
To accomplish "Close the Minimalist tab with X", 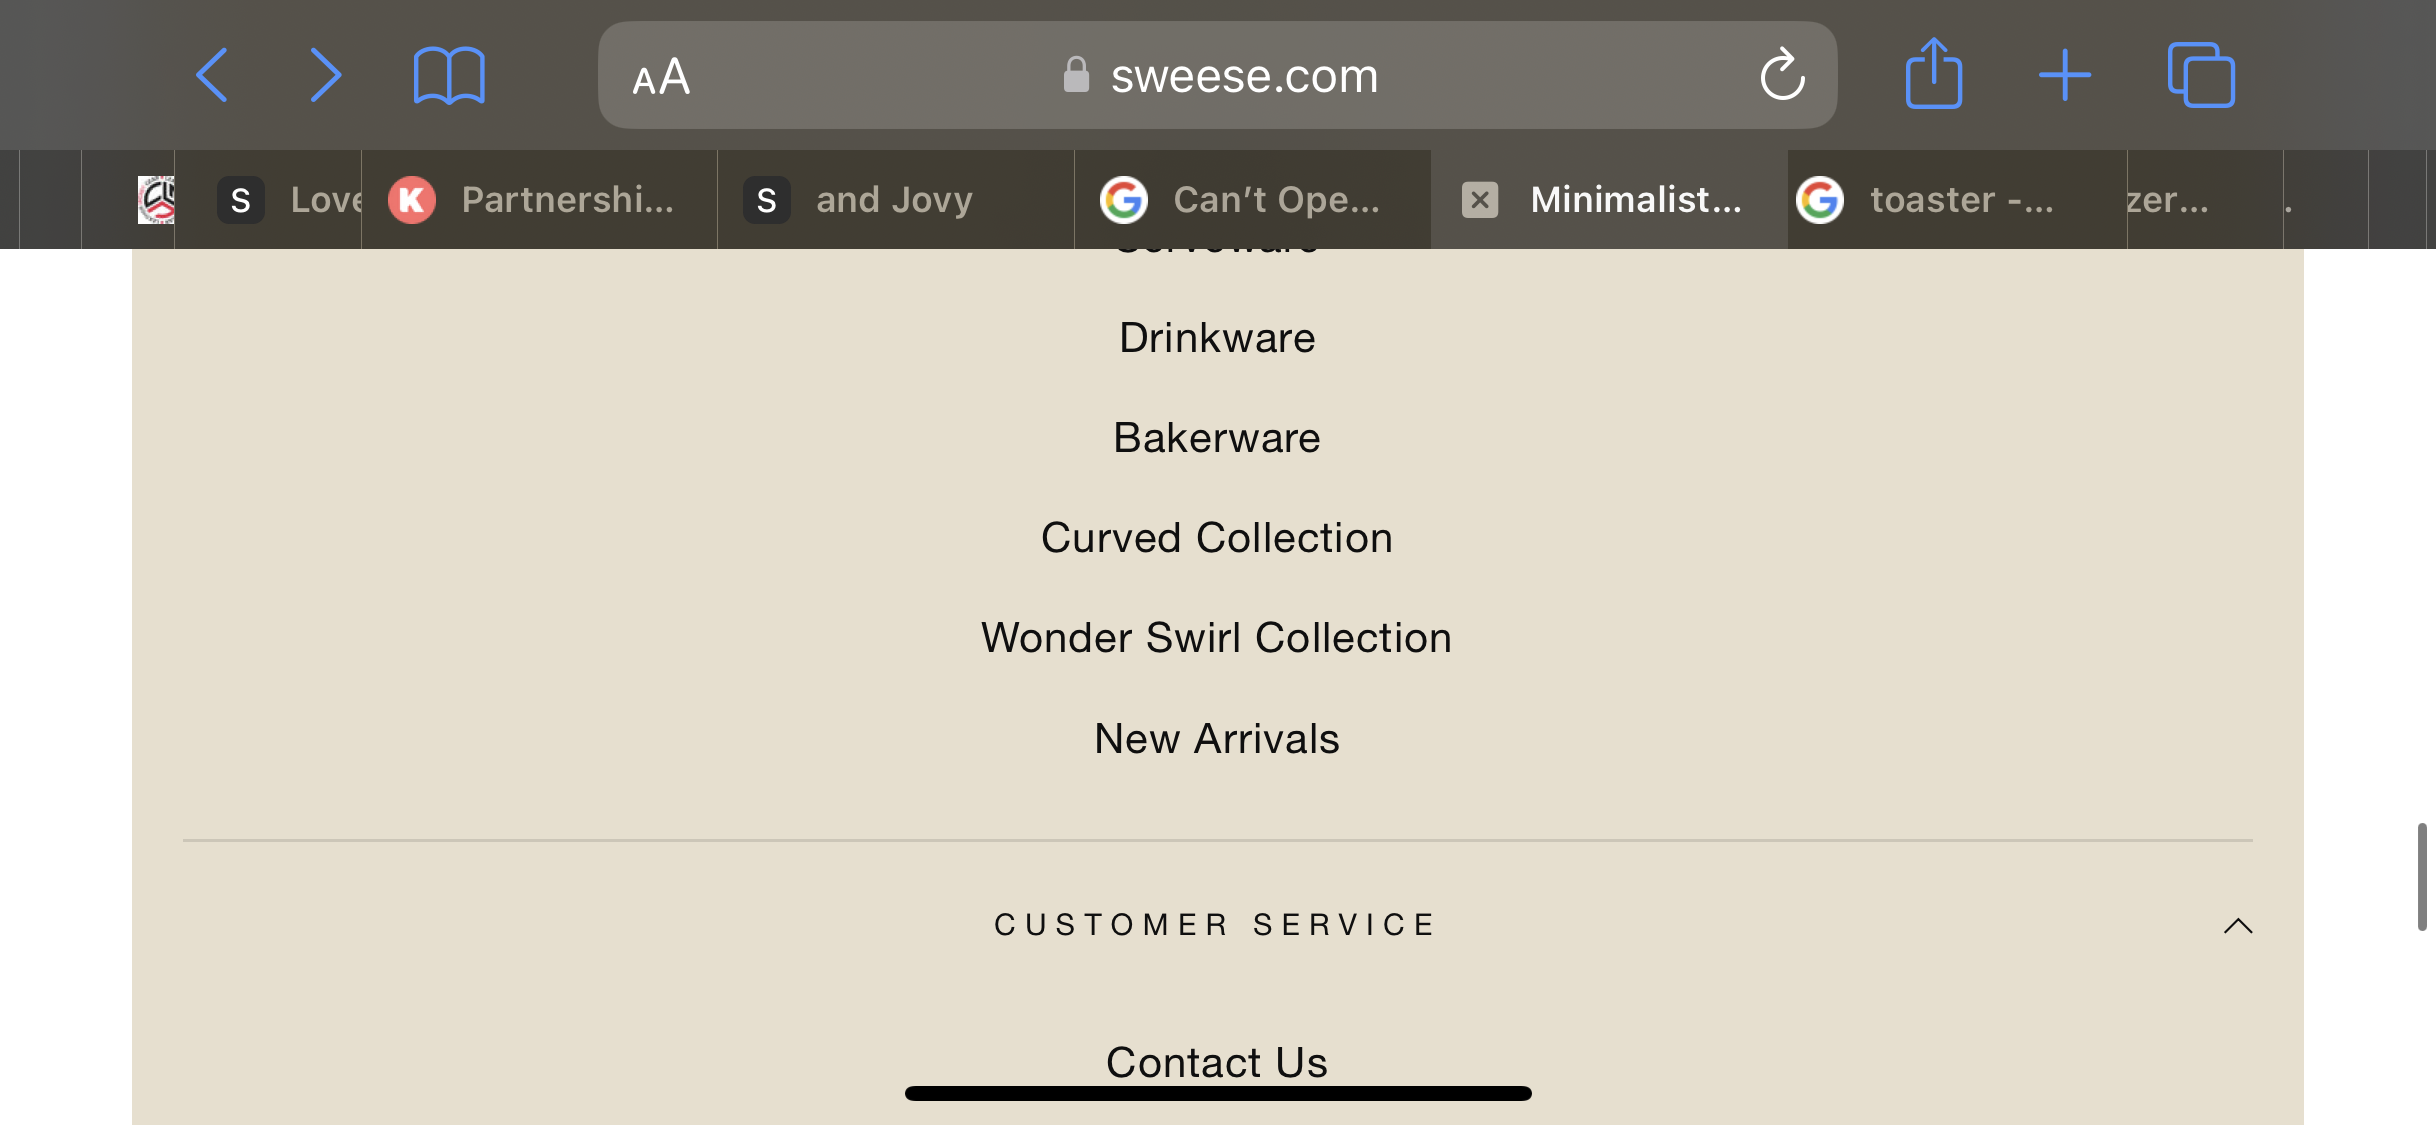I will (1480, 200).
